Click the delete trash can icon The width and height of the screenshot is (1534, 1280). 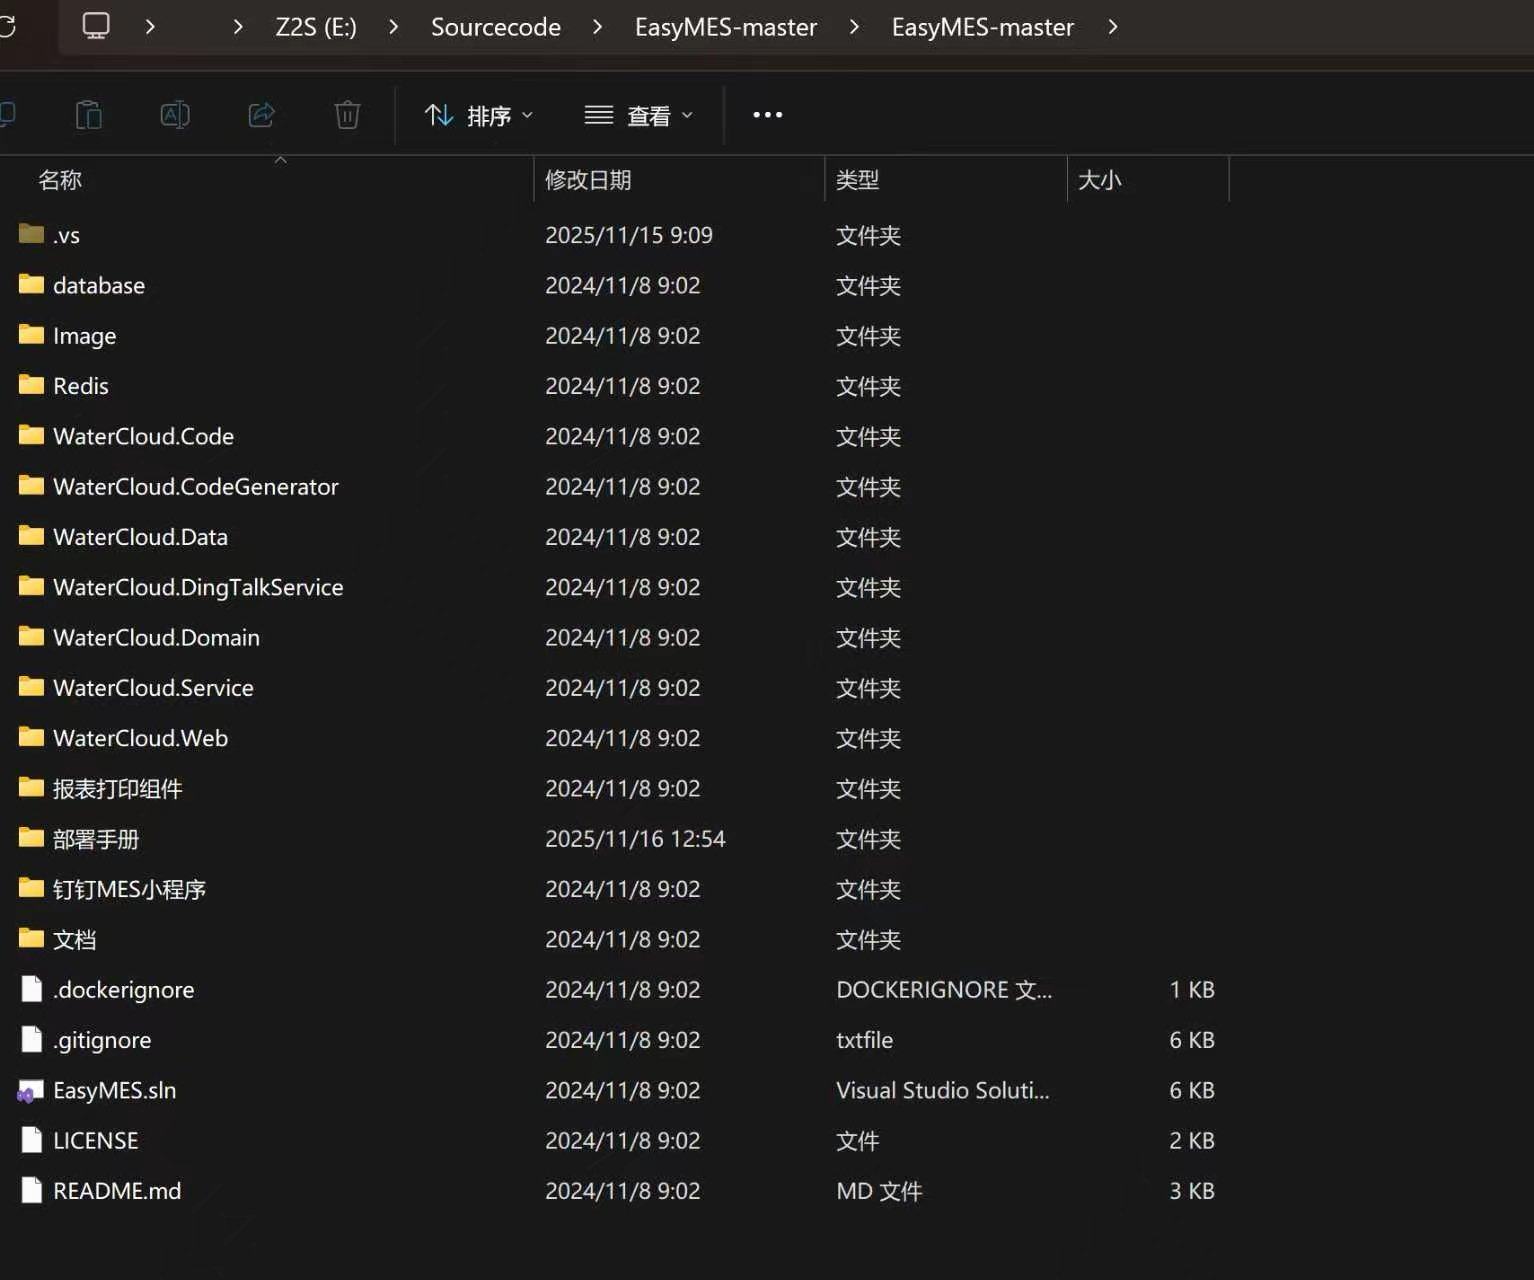click(x=347, y=116)
